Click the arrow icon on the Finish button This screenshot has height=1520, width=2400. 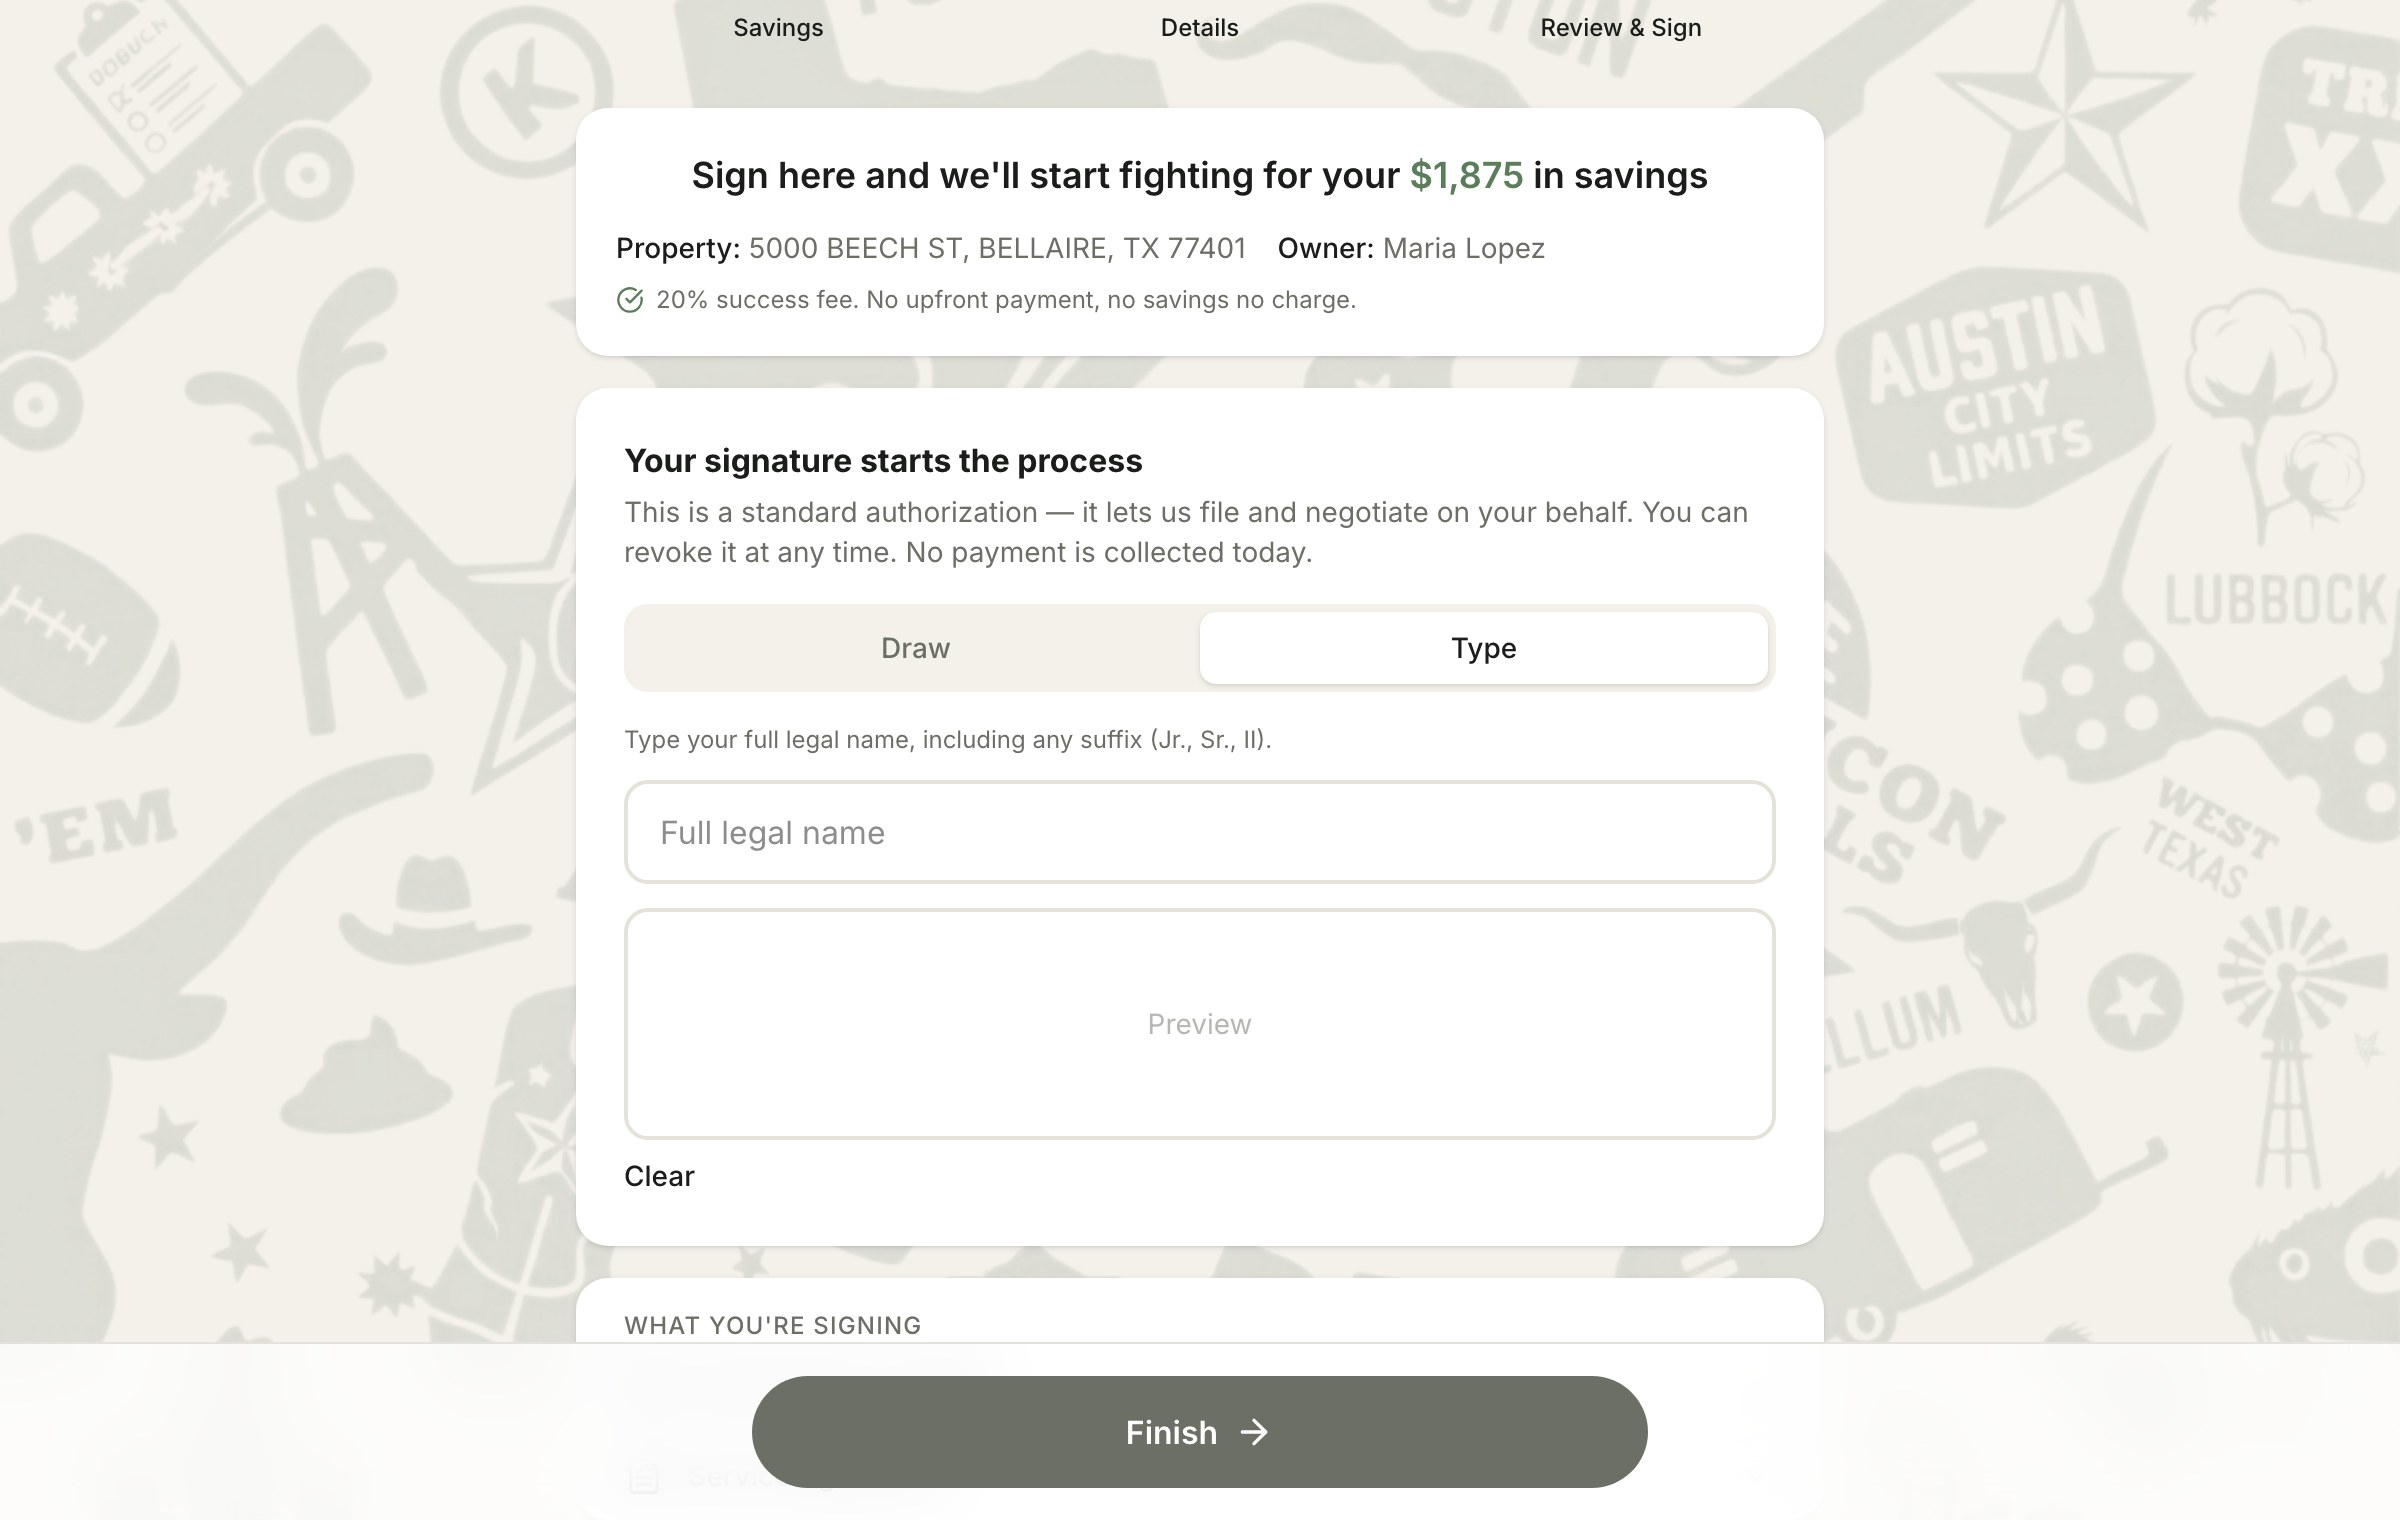[x=1254, y=1432]
